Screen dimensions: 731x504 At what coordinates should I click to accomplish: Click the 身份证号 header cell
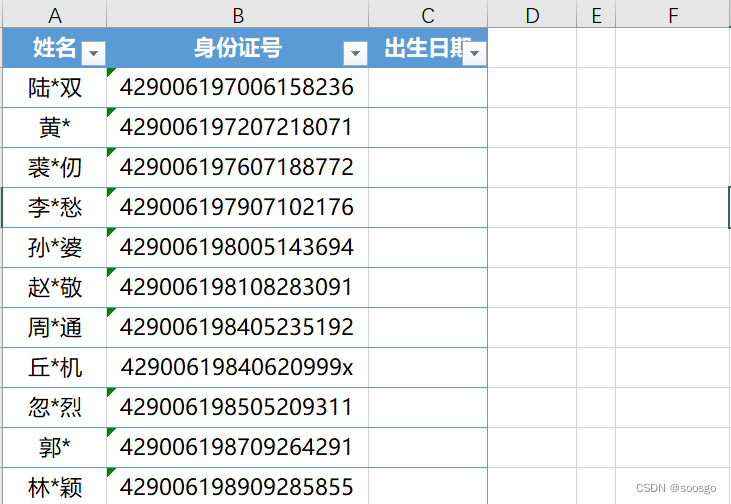(x=238, y=48)
